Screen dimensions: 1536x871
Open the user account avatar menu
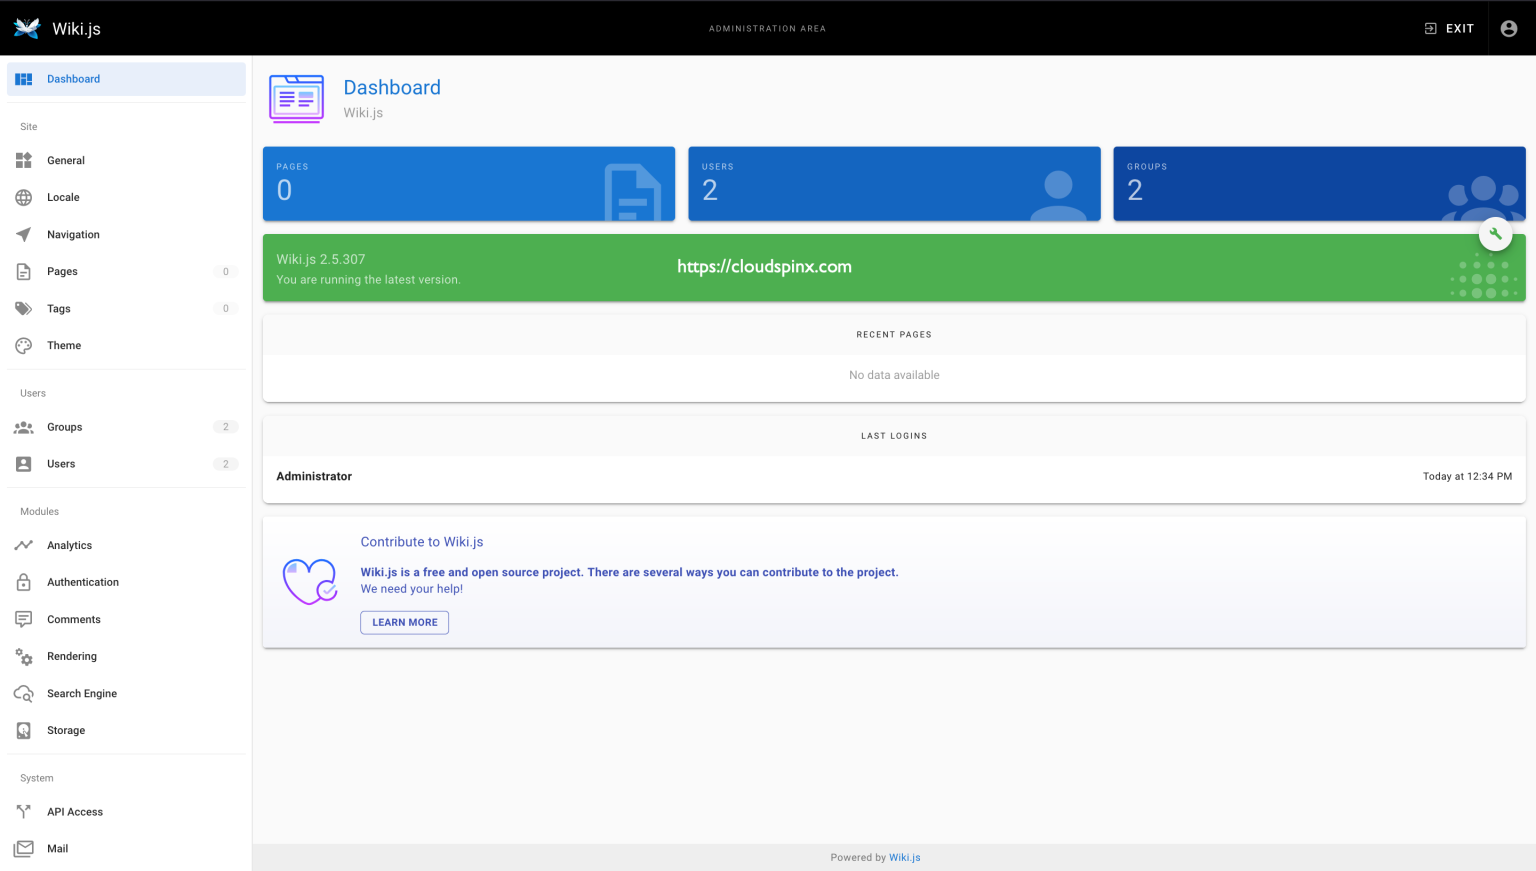click(1509, 28)
